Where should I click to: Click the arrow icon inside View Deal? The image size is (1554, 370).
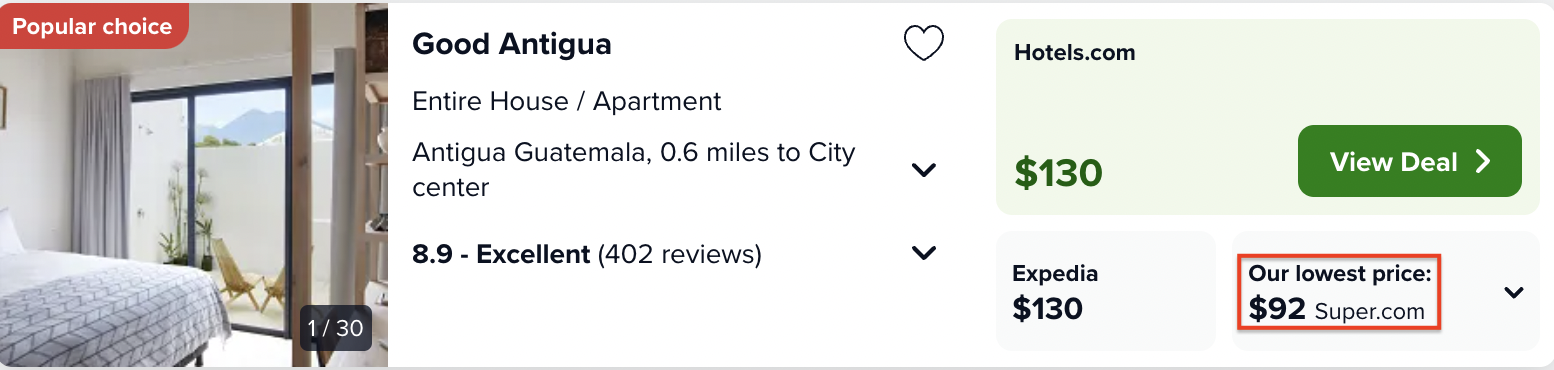click(1483, 162)
